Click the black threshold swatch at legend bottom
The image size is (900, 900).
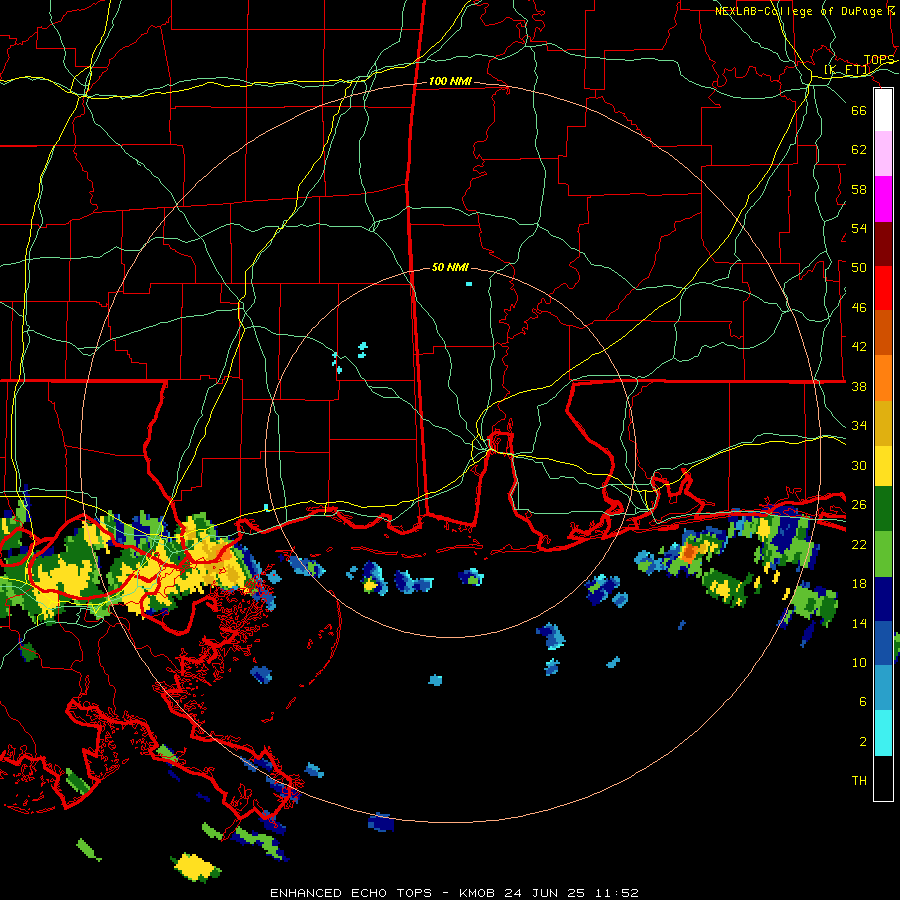[x=883, y=778]
